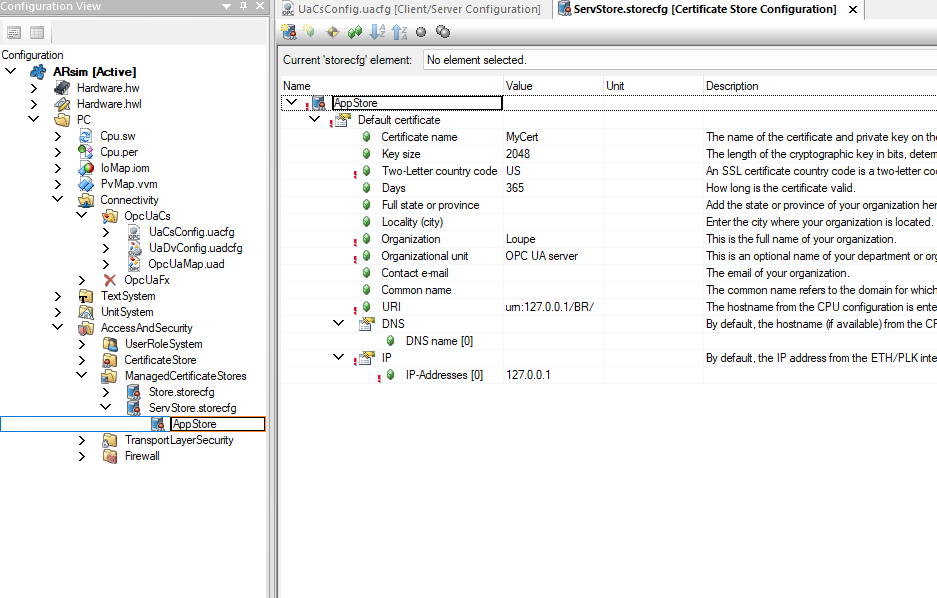Click first view icon in Configuration View toolbar
Image resolution: width=937 pixels, height=598 pixels.
pos(14,33)
